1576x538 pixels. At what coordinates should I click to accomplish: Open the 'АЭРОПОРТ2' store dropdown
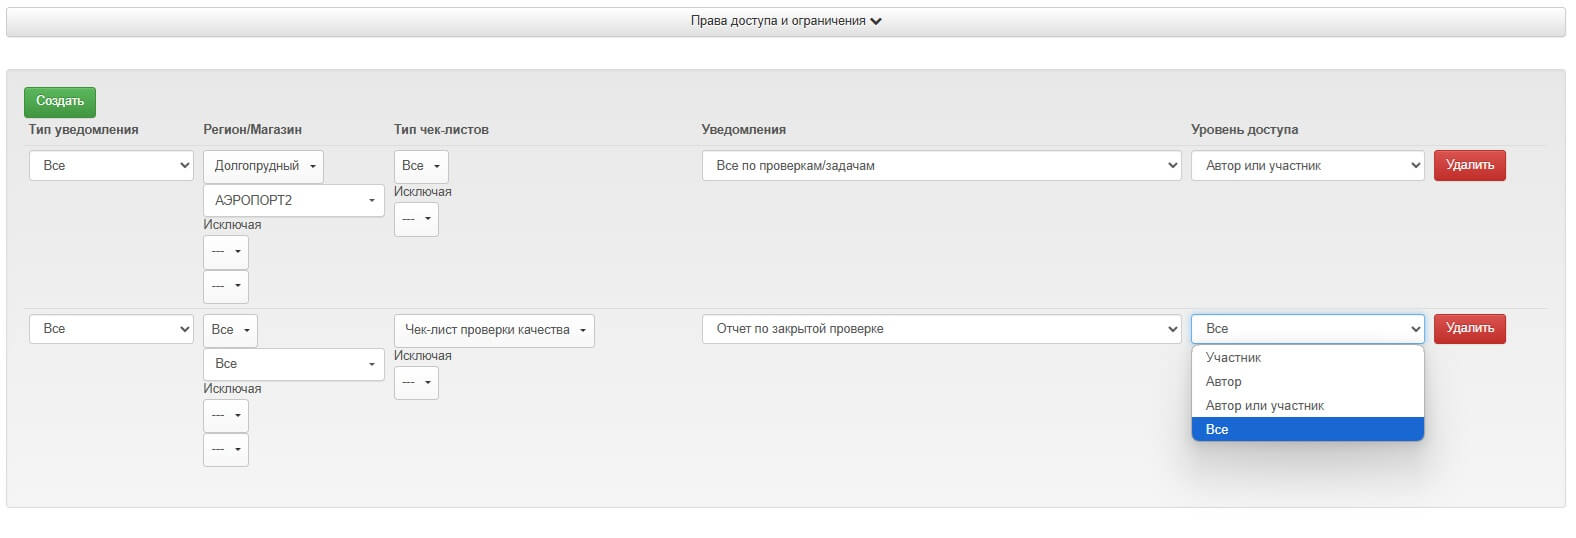pos(293,200)
